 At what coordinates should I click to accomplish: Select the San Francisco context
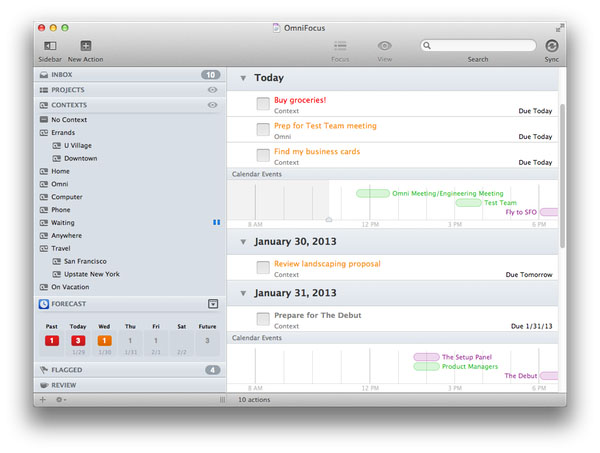pyautogui.click(x=130, y=261)
